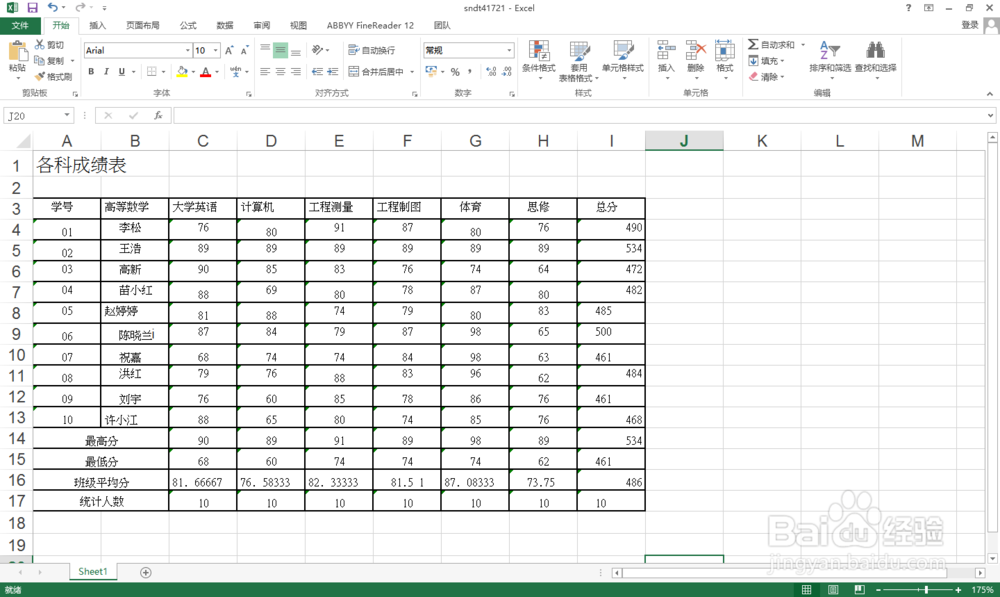
Task: Open the fill color dropdown arrow
Action: (x=193, y=71)
